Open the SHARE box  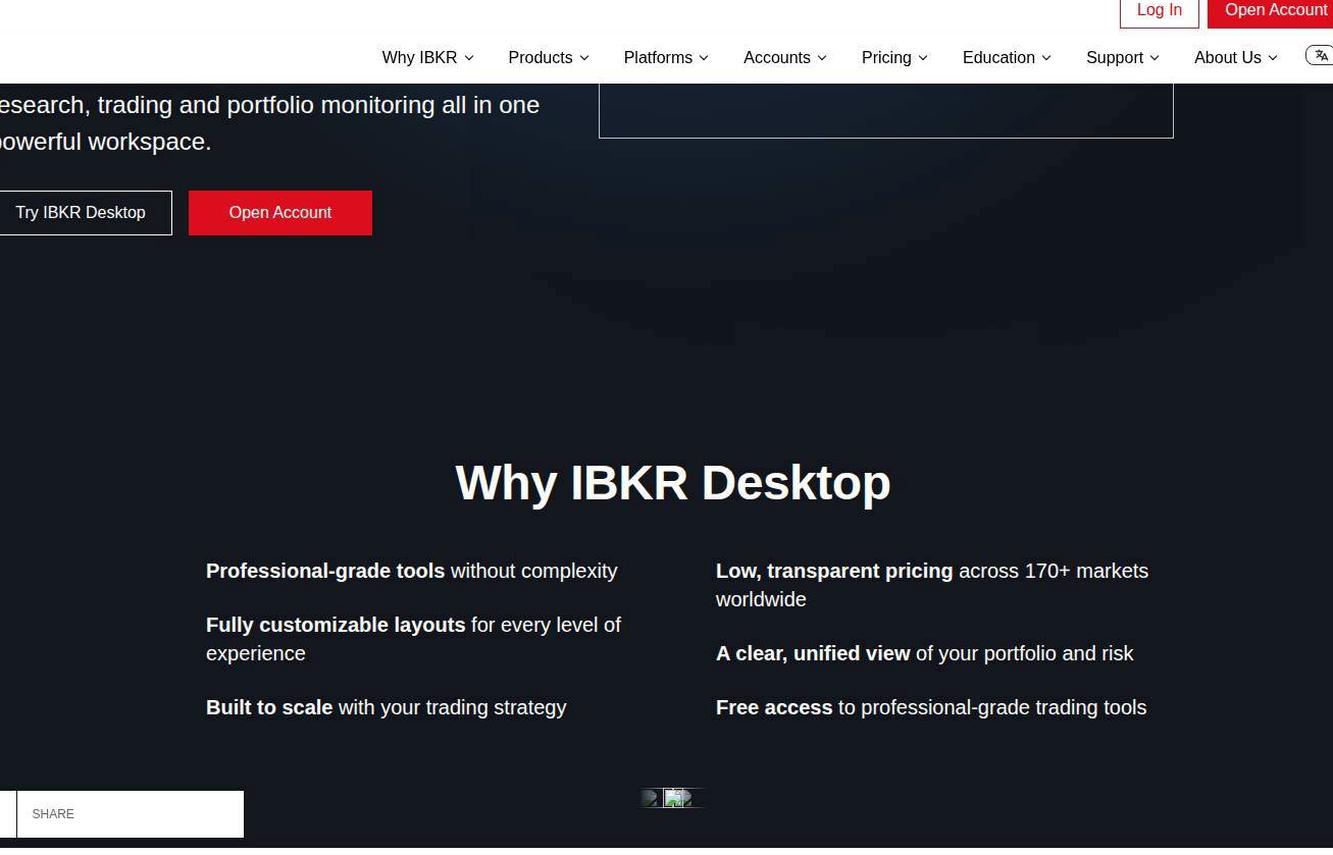point(130,814)
